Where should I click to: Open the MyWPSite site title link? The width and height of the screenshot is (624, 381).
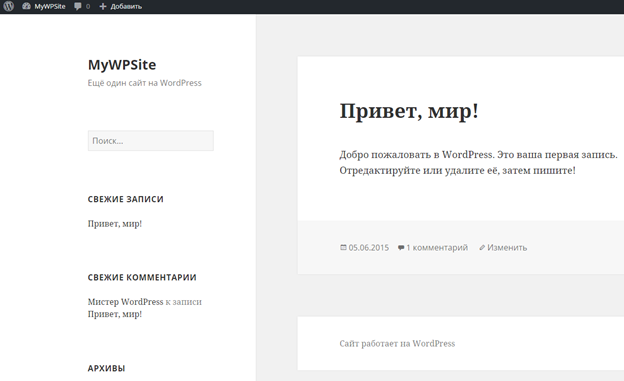[122, 64]
